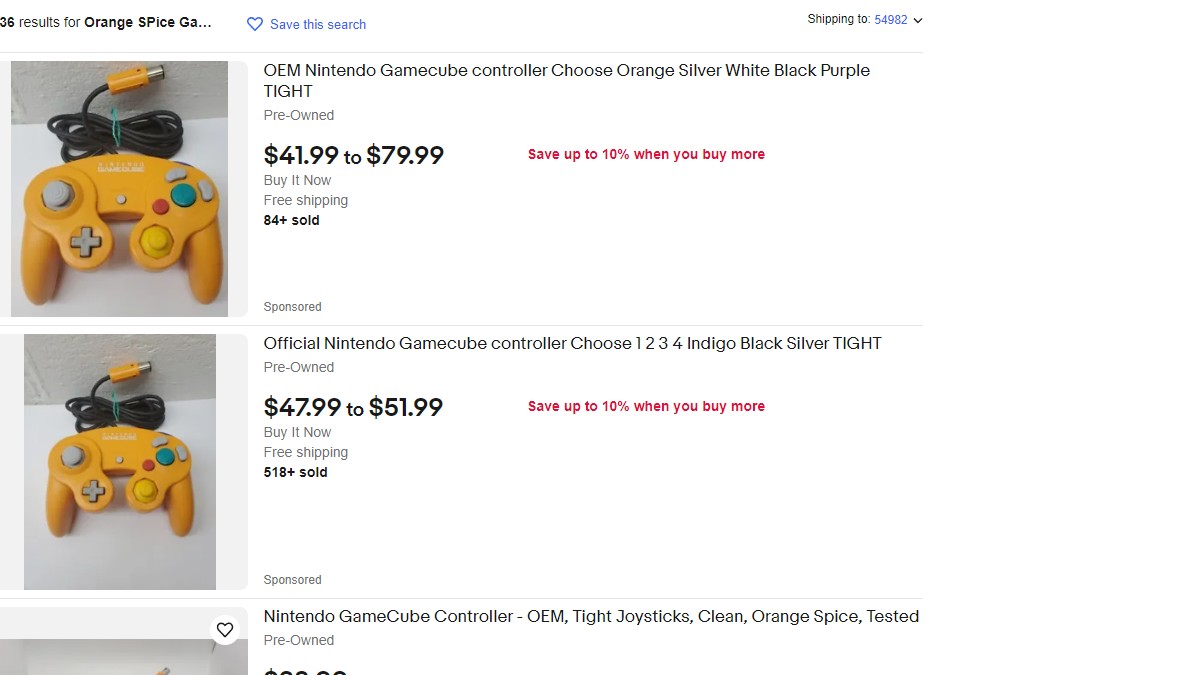Viewport: 1200px width, 675px height.
Task: Click the $47.99 to $51.99 price
Action: 353,407
